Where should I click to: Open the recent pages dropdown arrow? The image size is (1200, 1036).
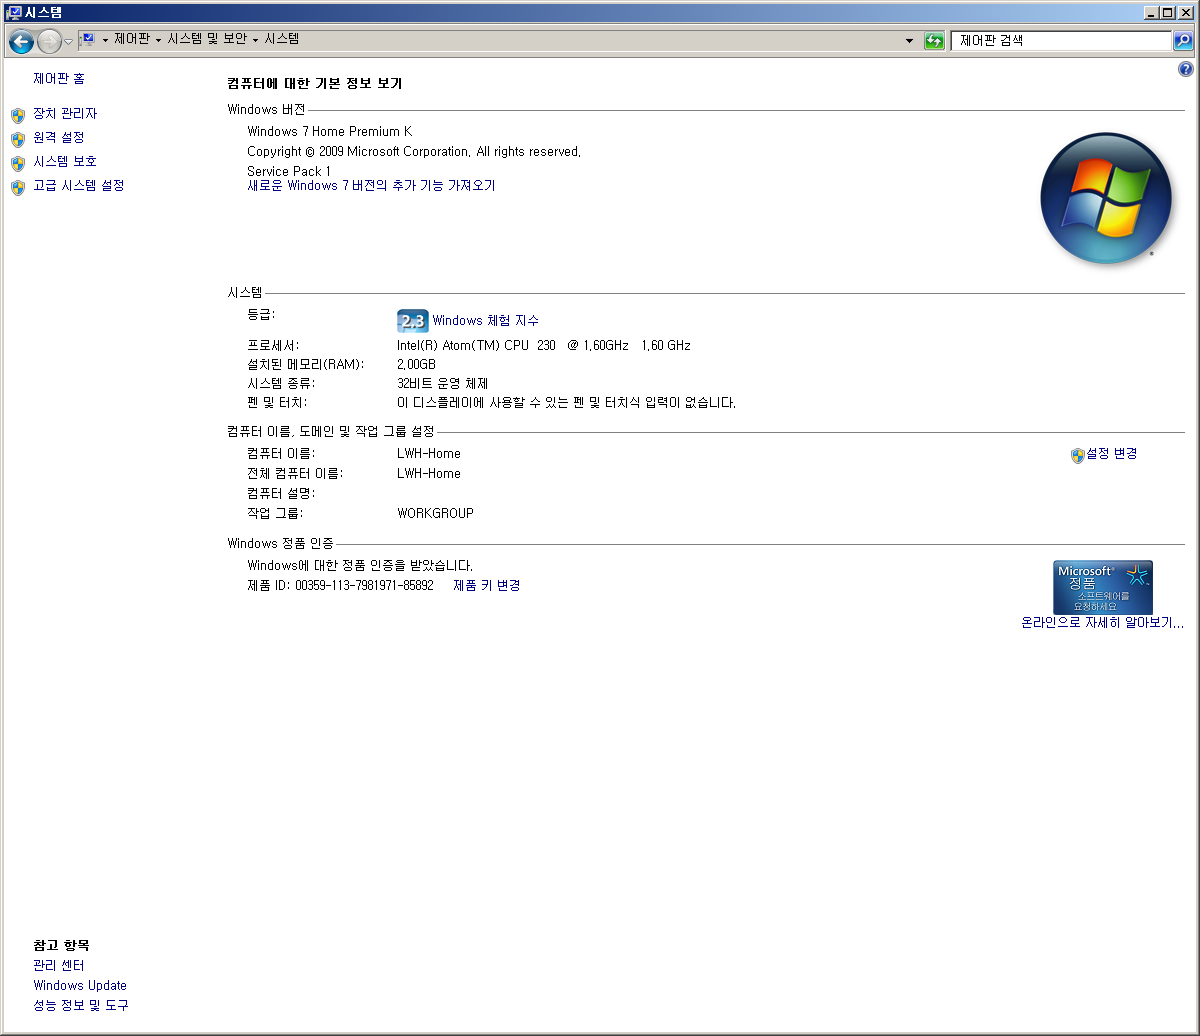(68, 41)
